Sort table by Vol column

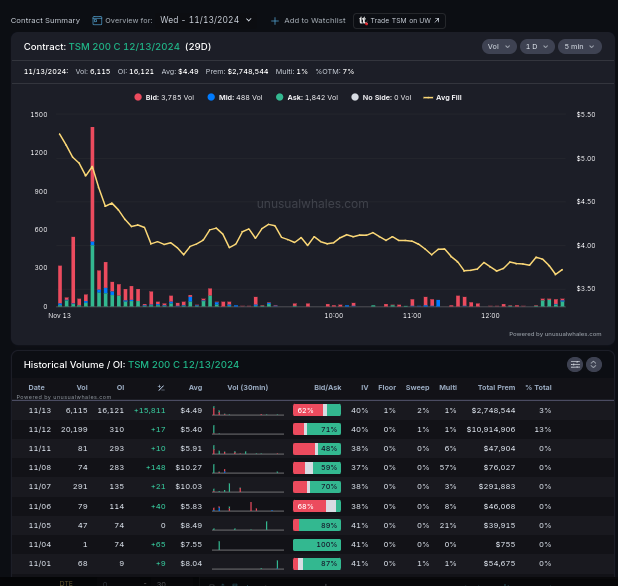(82, 387)
